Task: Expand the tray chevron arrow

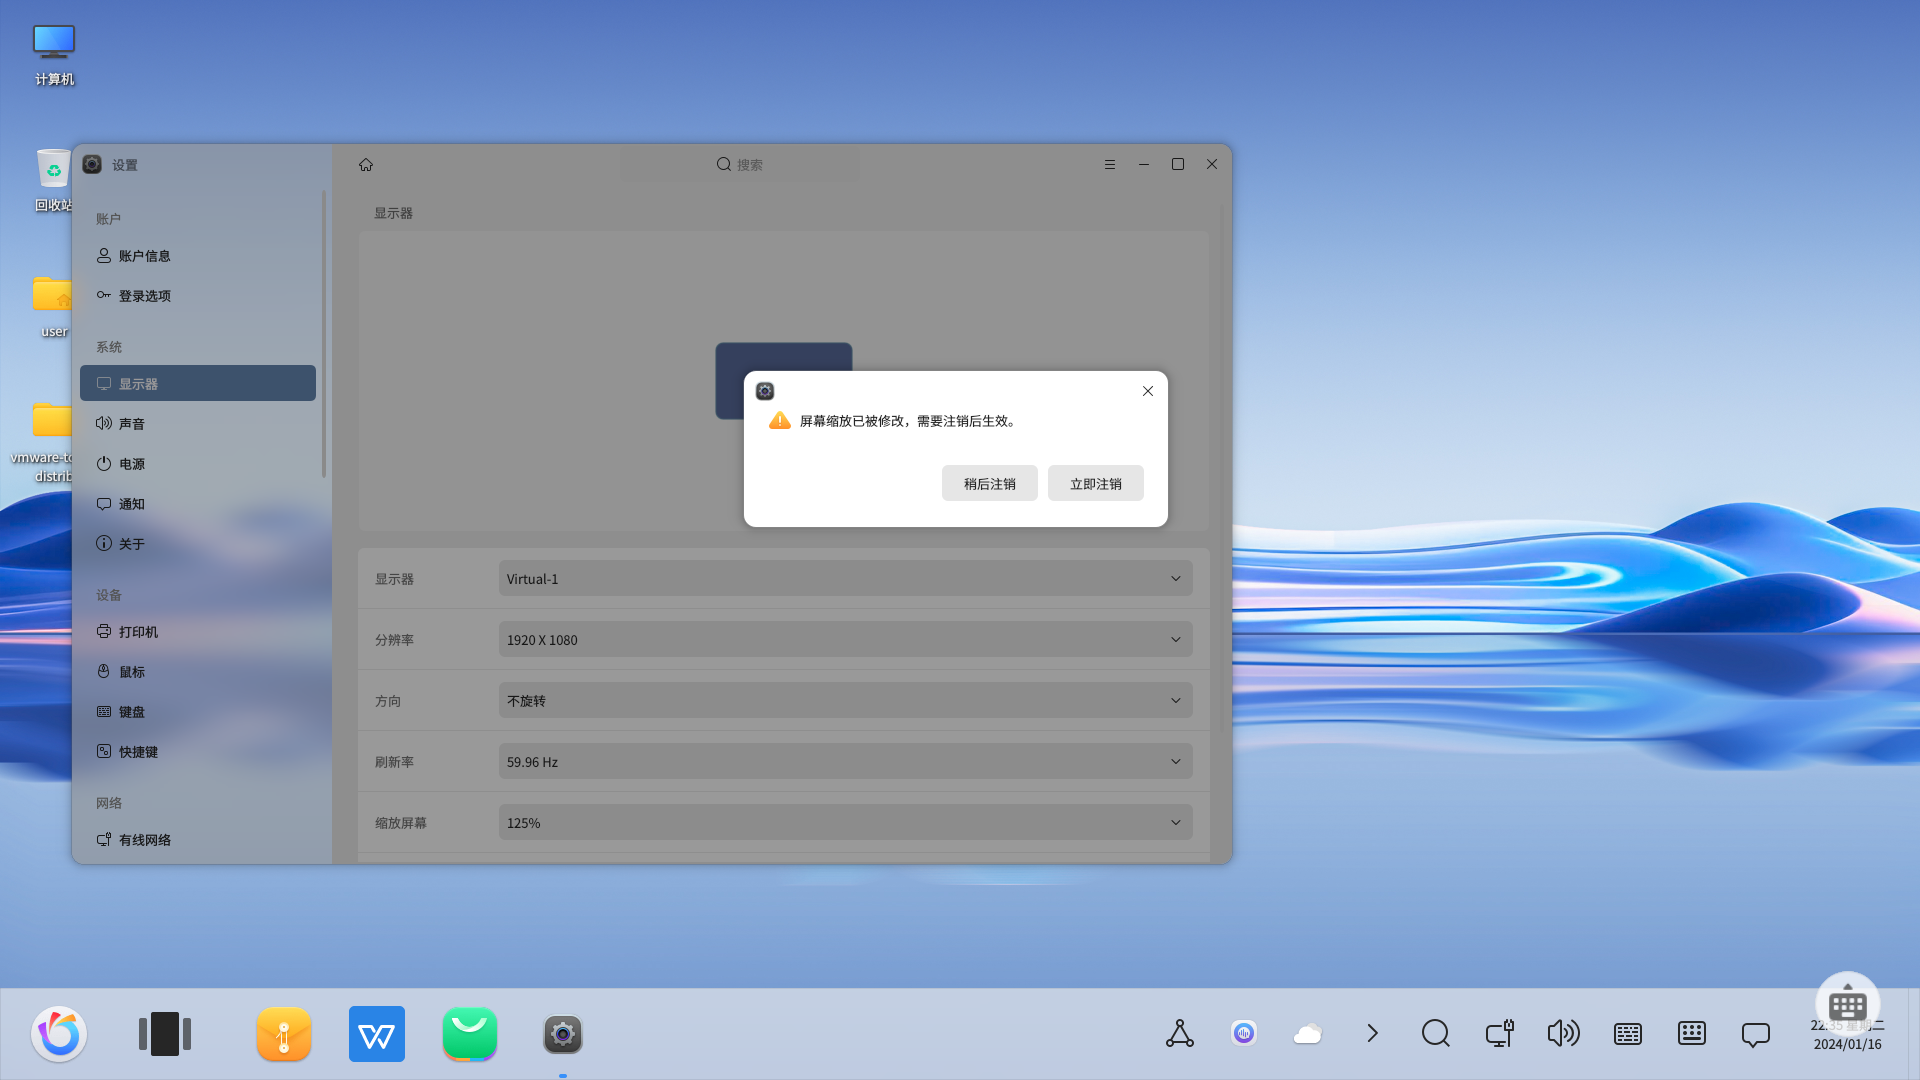Action: point(1372,1033)
